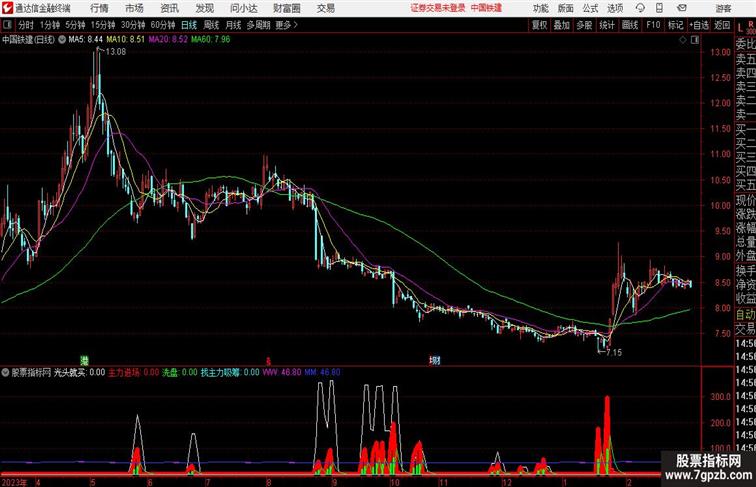Click the green 港 marker on chart
This screenshot has height=487, width=756.
(84, 360)
